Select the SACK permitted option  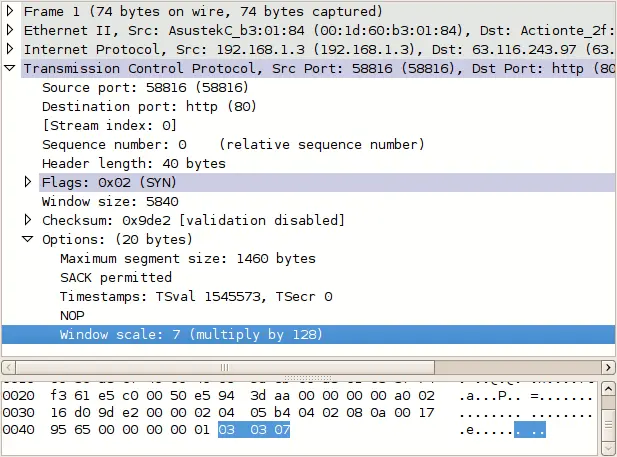pos(116,278)
